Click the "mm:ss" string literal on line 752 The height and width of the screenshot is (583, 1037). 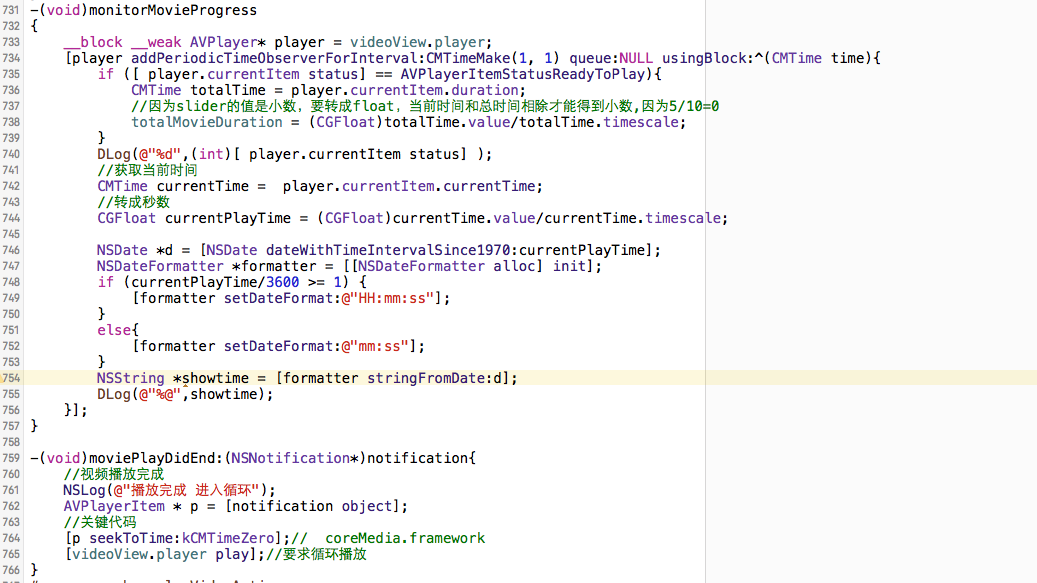pos(375,346)
